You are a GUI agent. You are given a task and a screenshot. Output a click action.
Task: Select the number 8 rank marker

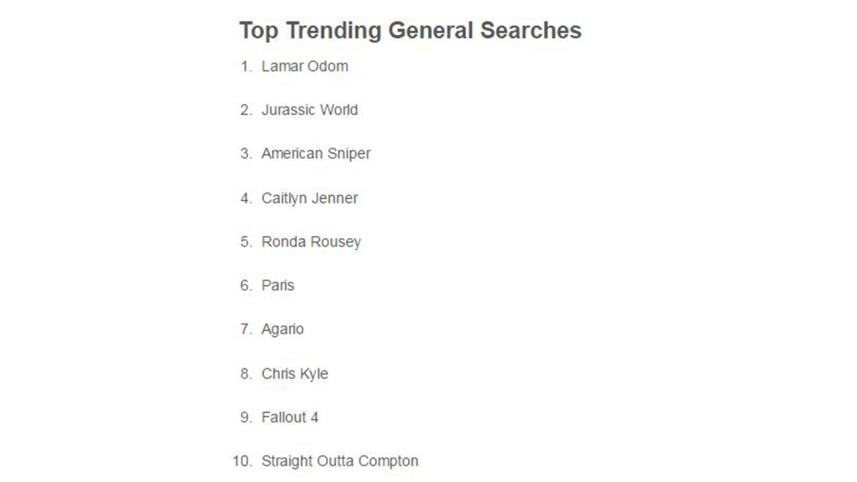pyautogui.click(x=246, y=374)
